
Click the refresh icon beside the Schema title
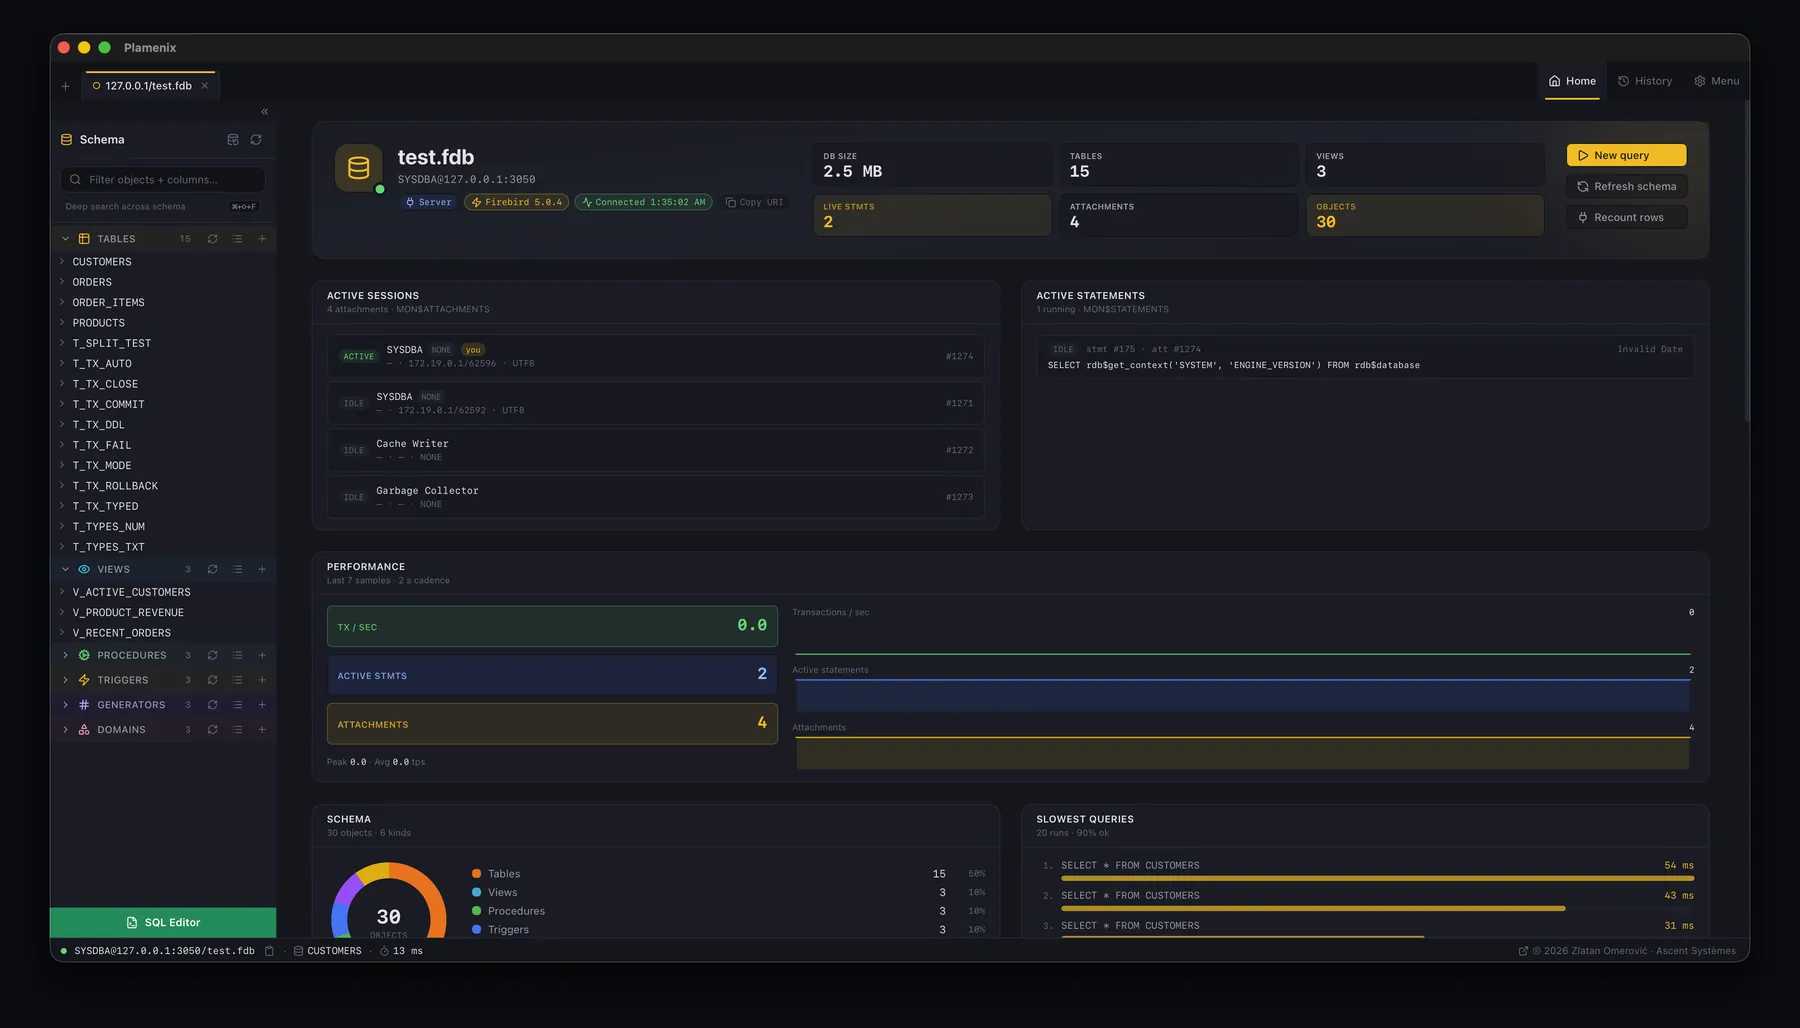(256, 140)
